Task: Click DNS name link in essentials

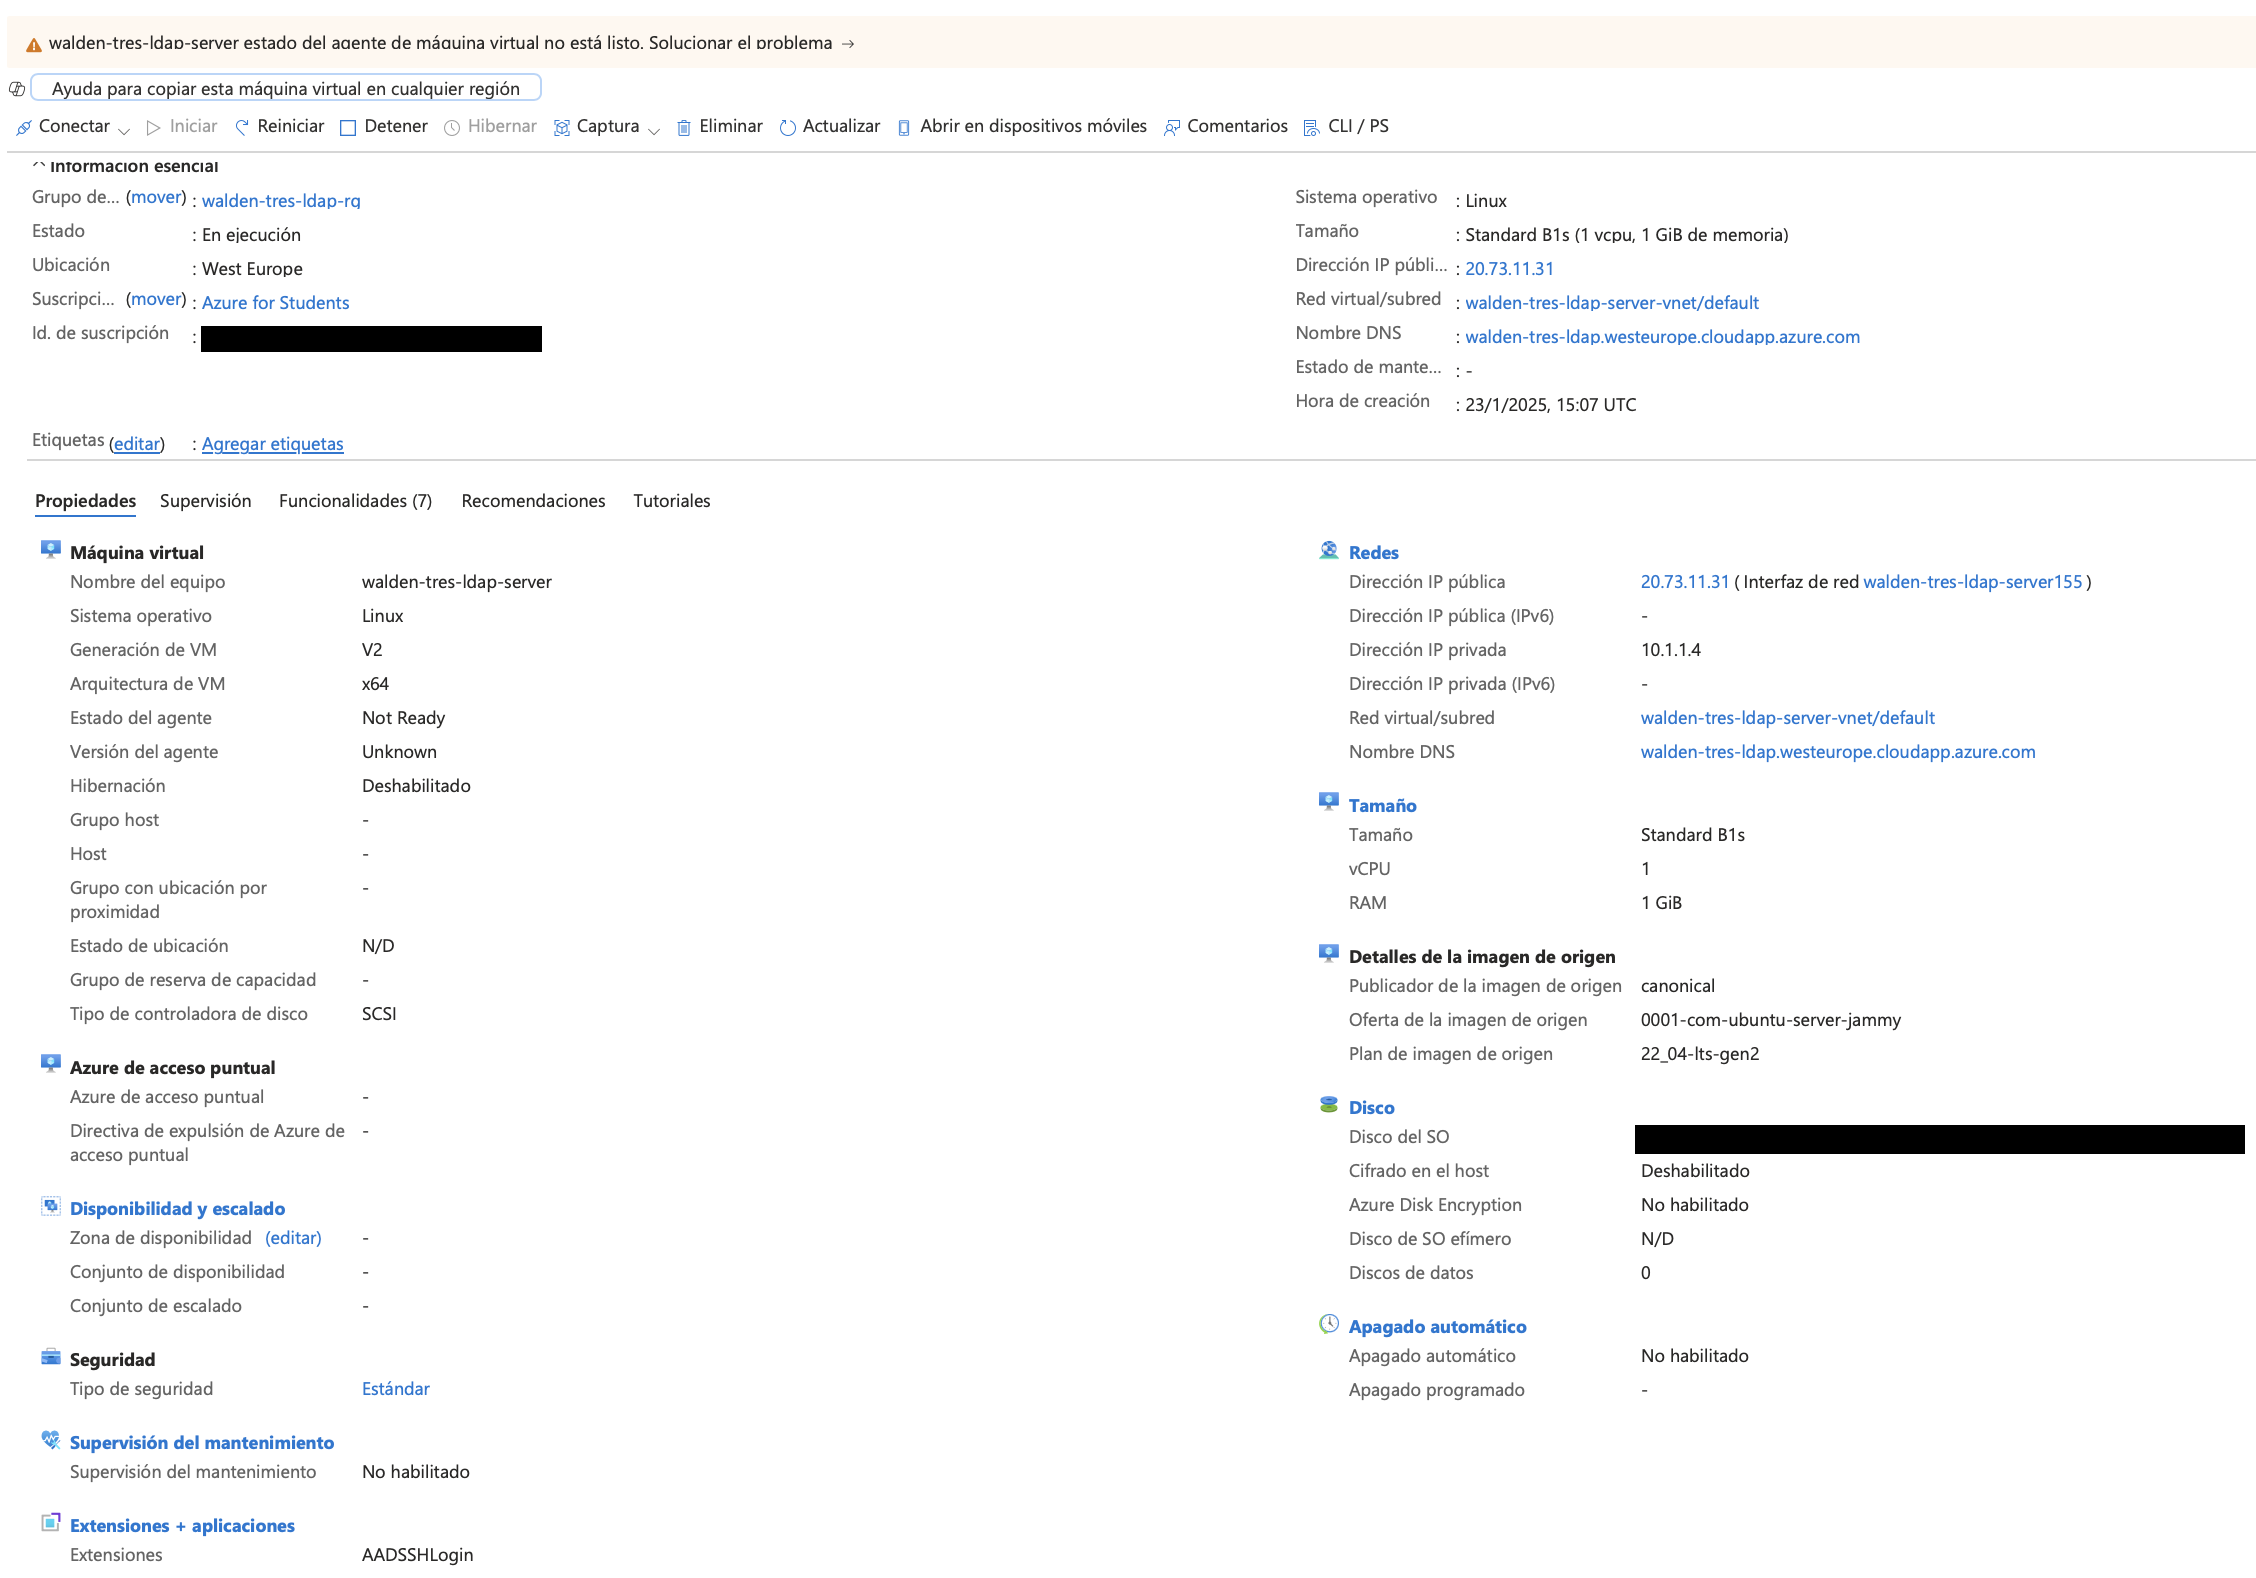Action: tap(1662, 337)
